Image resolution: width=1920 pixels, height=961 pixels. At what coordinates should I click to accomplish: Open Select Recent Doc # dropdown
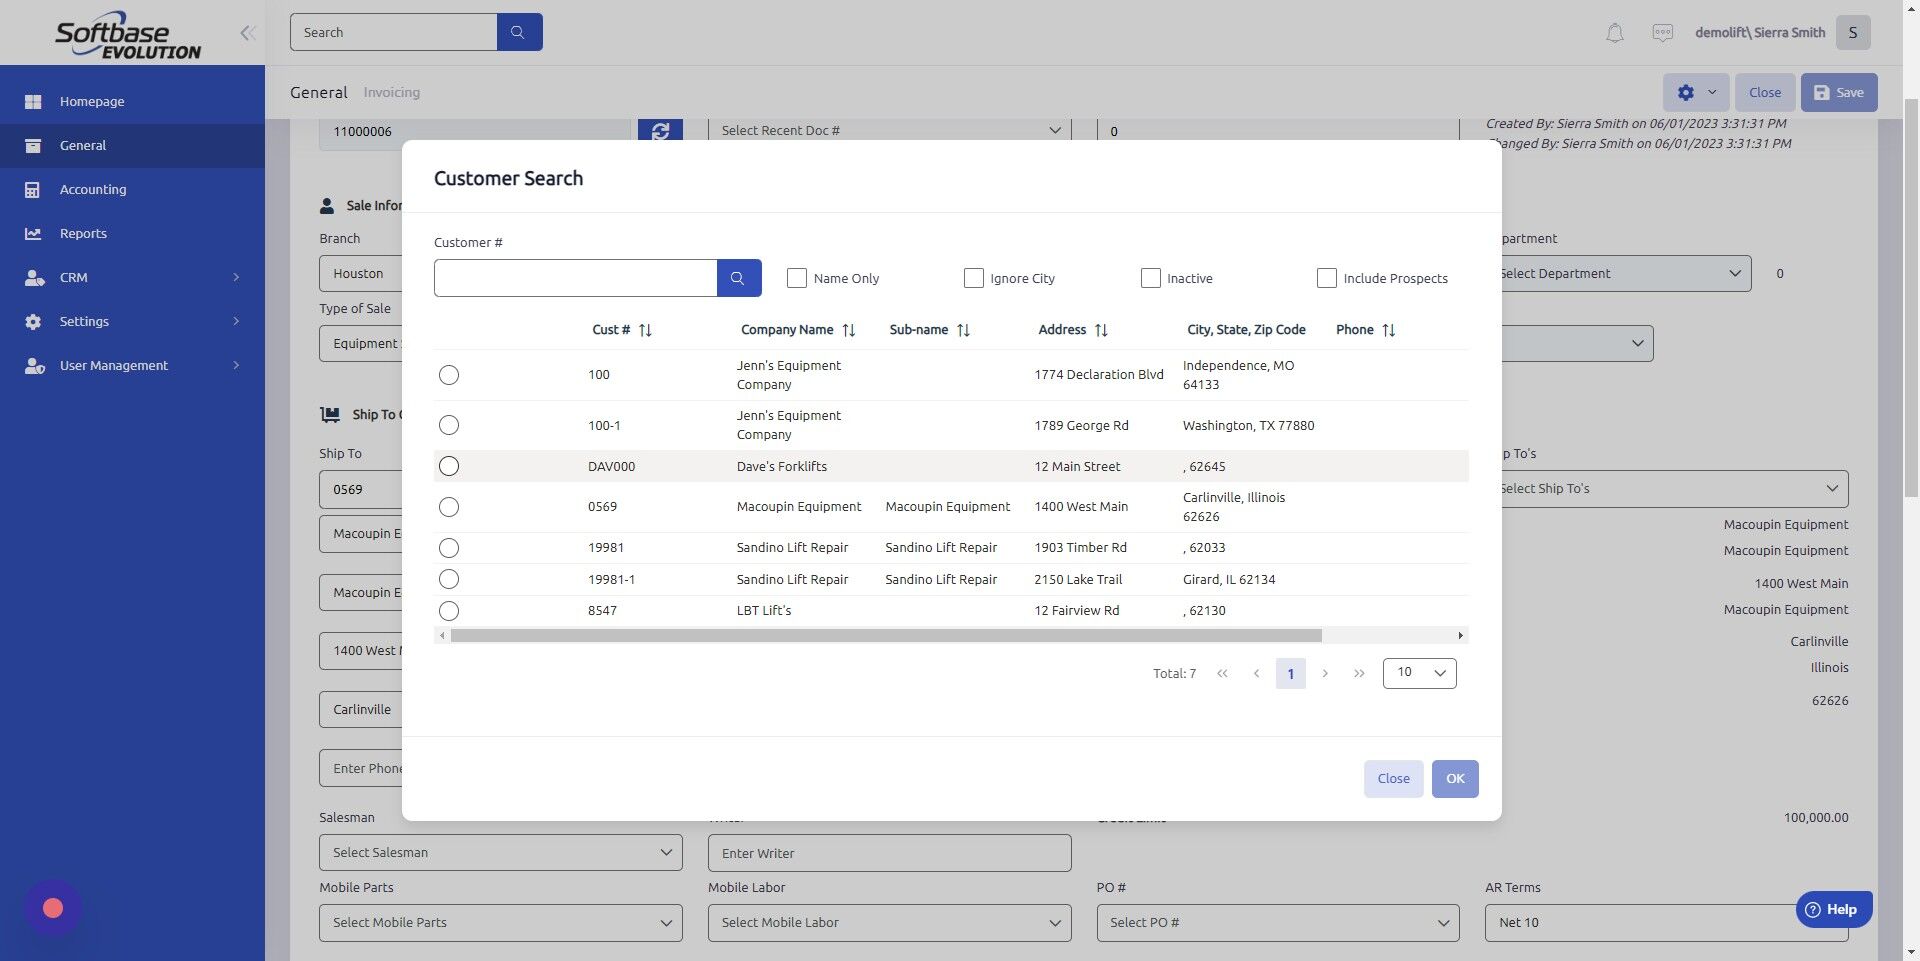click(889, 130)
